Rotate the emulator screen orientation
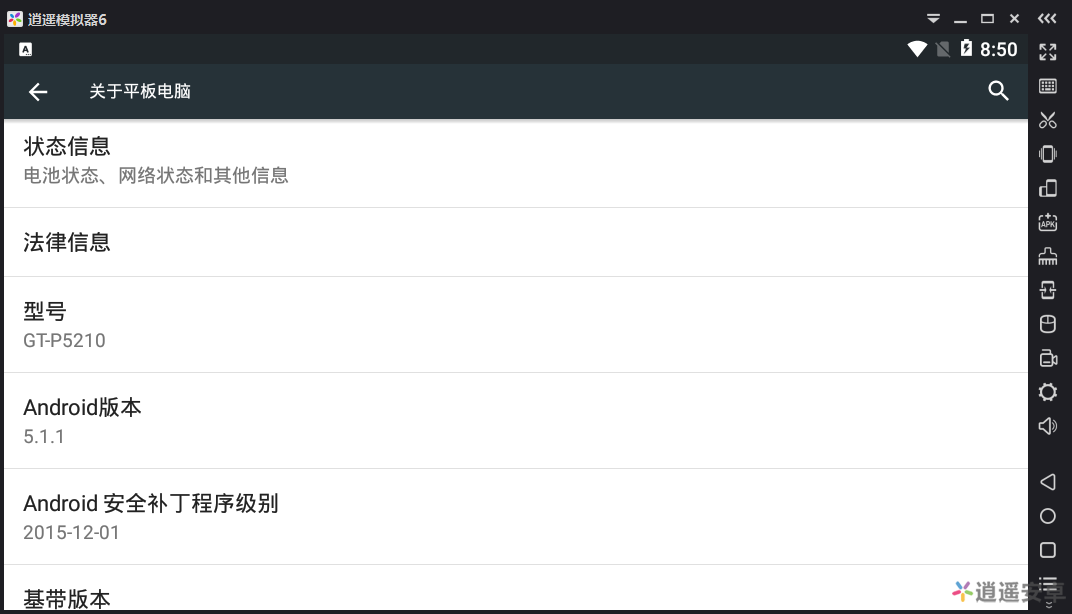Viewport: 1072px width, 614px height. [1047, 188]
